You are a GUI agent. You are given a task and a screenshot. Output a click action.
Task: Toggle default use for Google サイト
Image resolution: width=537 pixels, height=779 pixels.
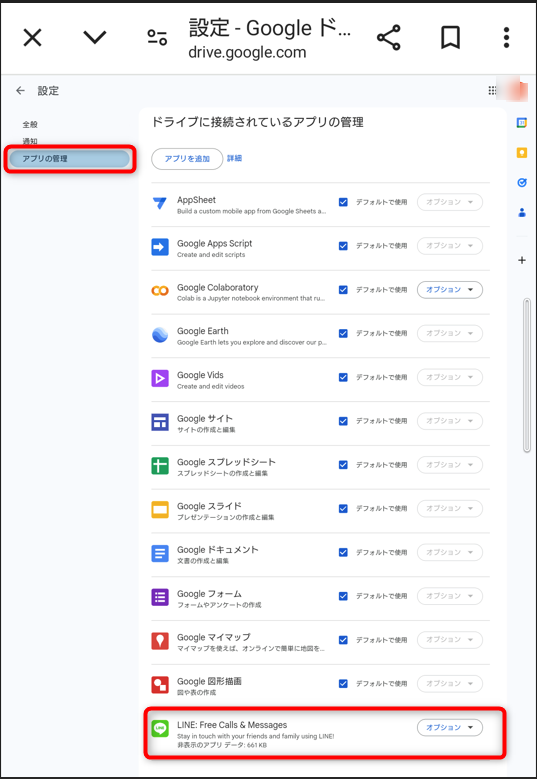[x=343, y=421]
